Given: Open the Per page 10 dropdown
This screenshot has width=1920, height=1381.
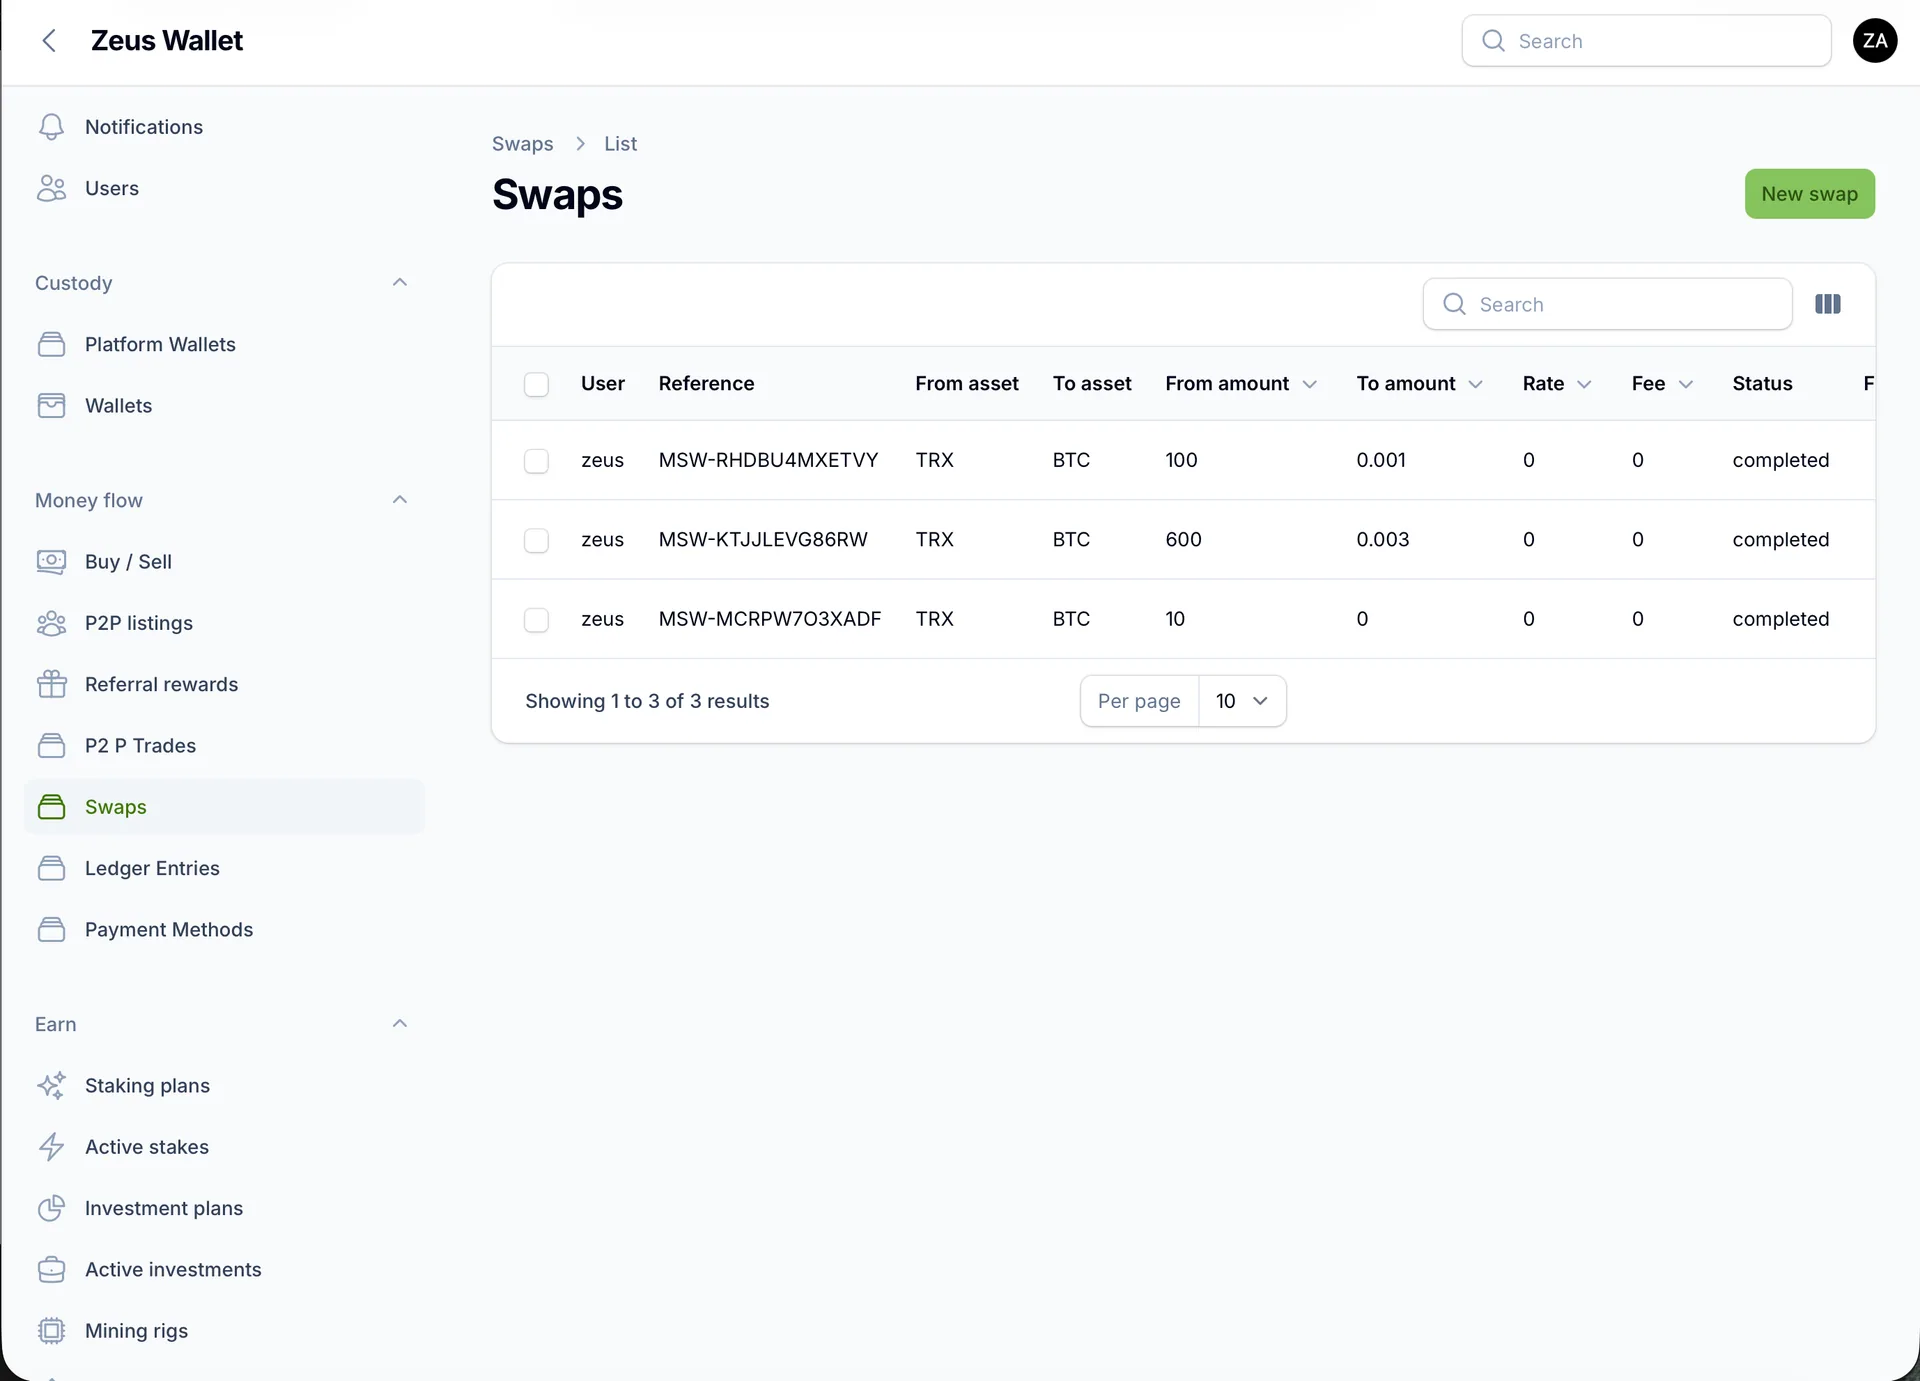Looking at the screenshot, I should point(1242,701).
